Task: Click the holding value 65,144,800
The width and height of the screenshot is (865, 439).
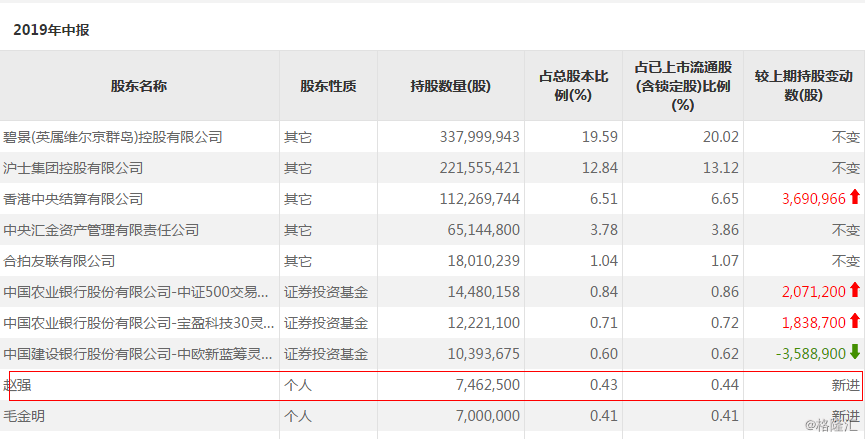Action: pyautogui.click(x=483, y=229)
